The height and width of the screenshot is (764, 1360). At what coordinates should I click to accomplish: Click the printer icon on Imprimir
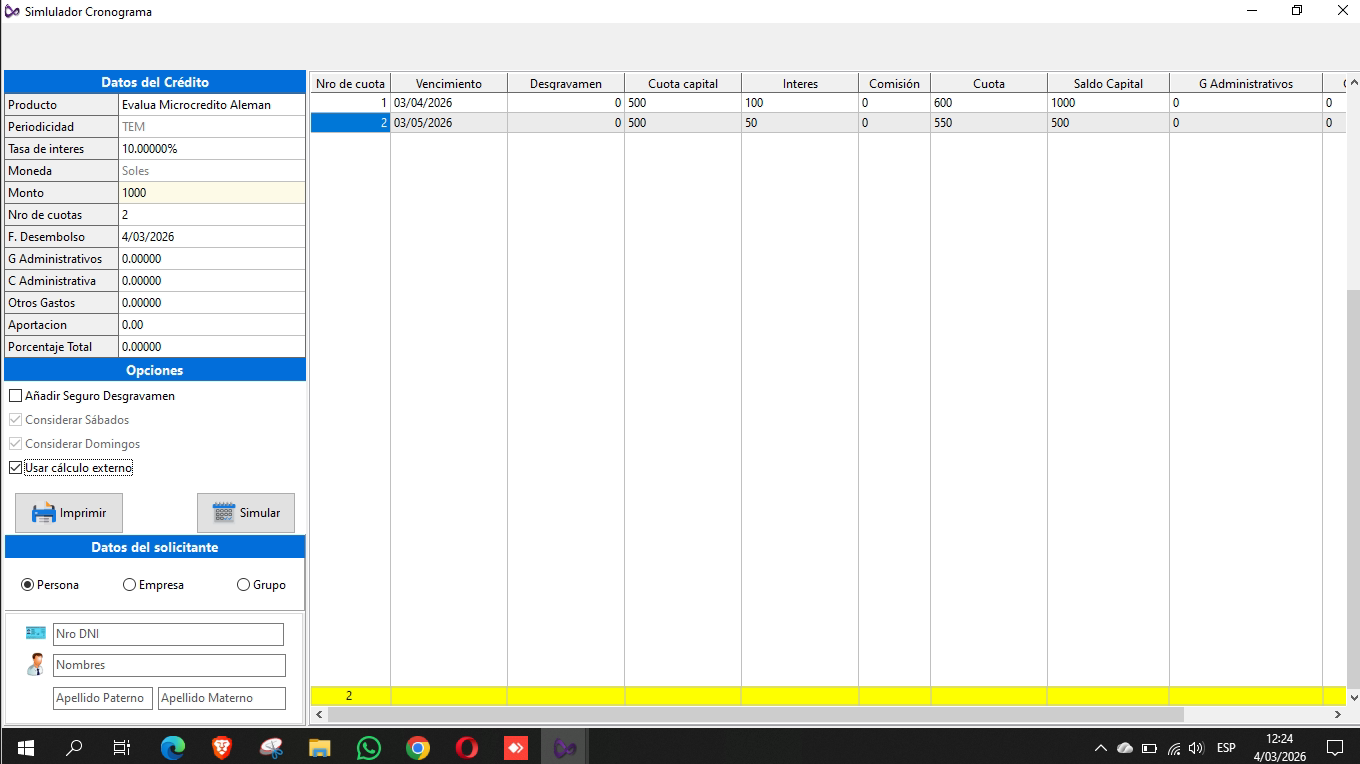(x=43, y=513)
